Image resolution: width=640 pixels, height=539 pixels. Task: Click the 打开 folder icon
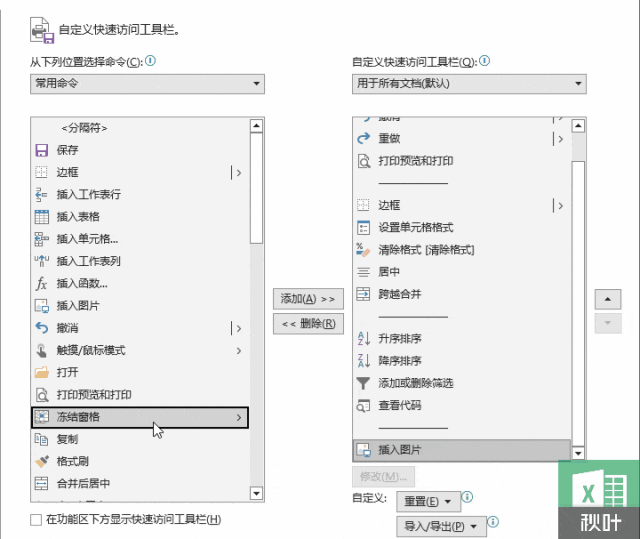tap(42, 373)
